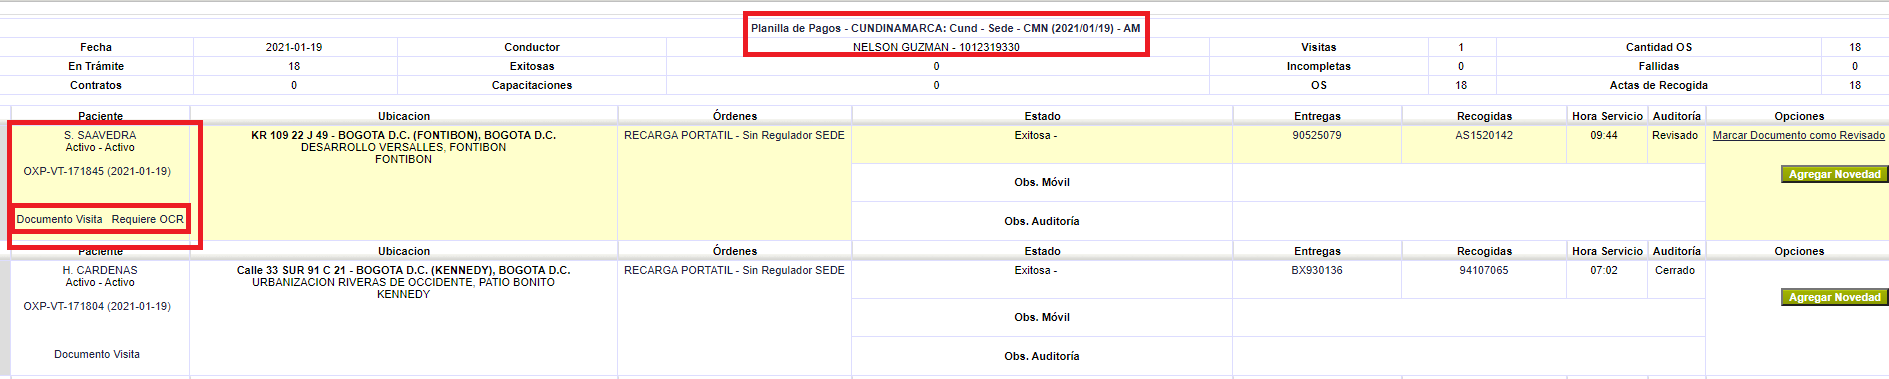Click audit status Revisado

click(1675, 135)
